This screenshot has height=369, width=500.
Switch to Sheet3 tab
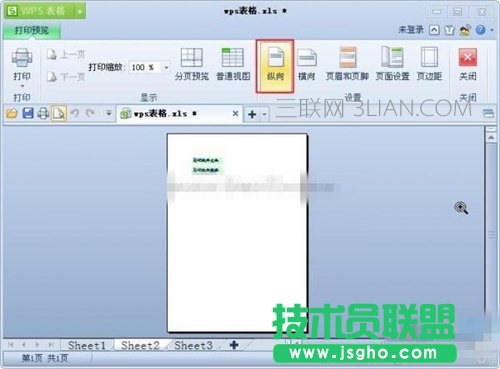click(x=193, y=345)
